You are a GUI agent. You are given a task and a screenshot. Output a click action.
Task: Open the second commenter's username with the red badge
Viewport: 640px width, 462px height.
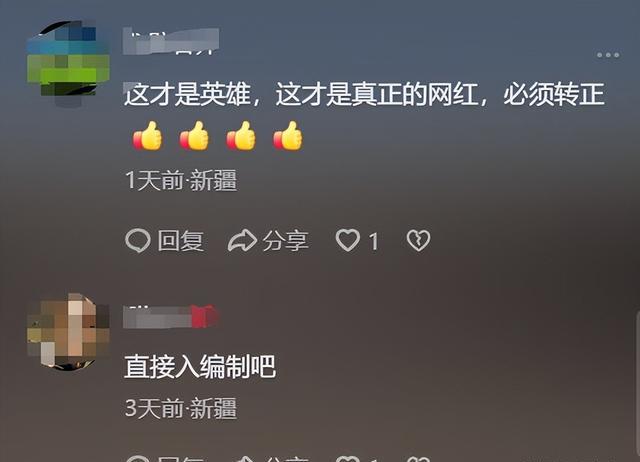tap(171, 316)
